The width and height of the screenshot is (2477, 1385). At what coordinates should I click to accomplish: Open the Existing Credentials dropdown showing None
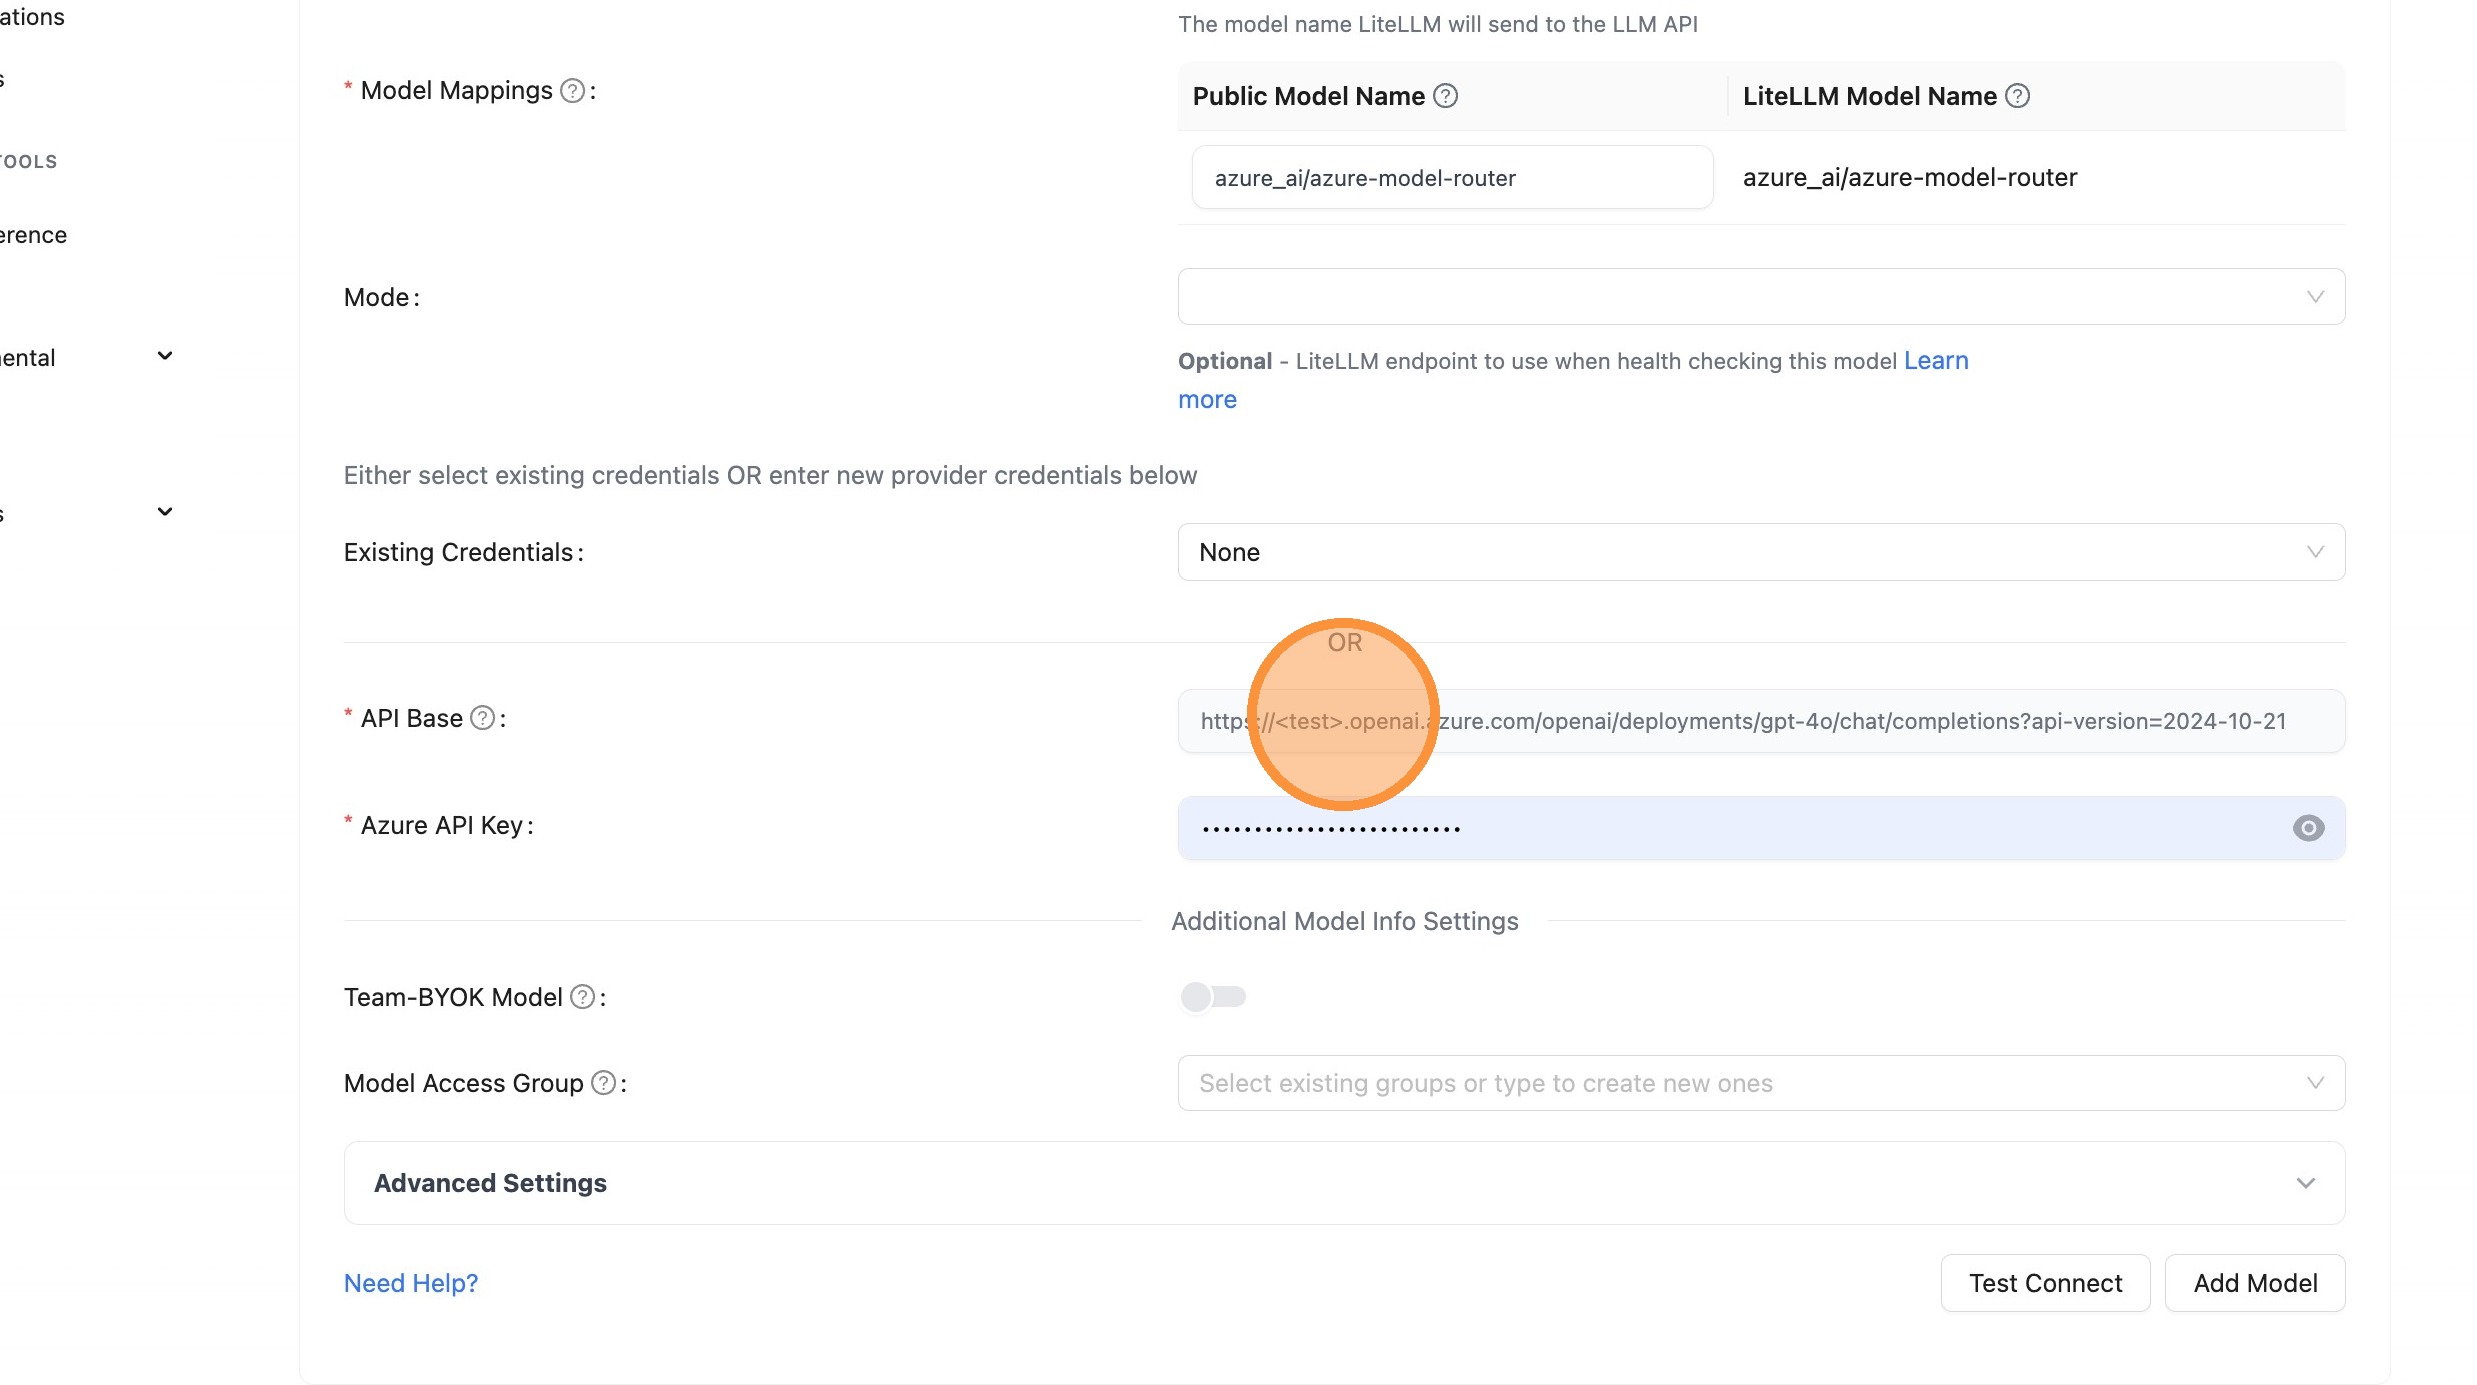point(1761,551)
